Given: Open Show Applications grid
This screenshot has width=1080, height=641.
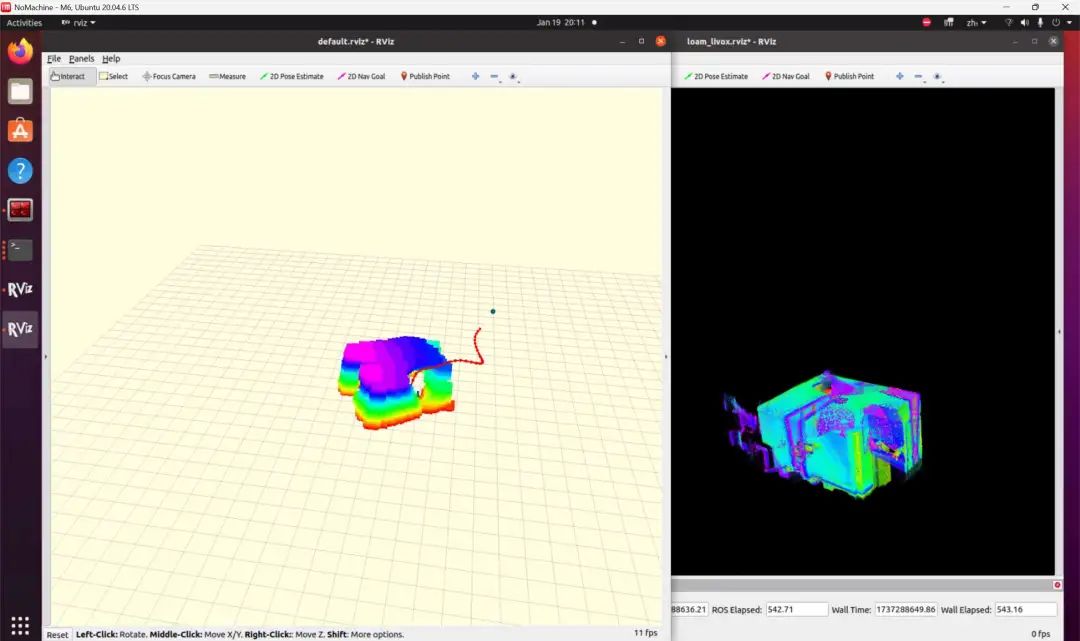Looking at the screenshot, I should point(20,625).
